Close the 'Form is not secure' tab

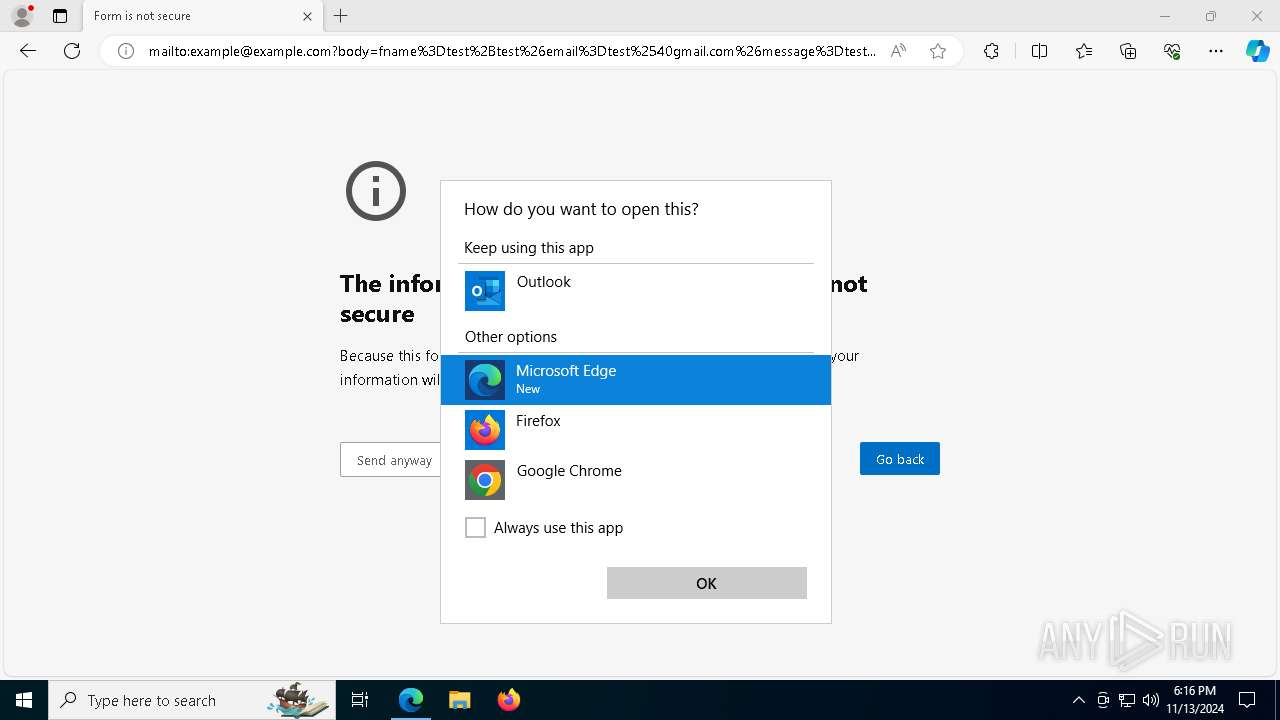307,16
